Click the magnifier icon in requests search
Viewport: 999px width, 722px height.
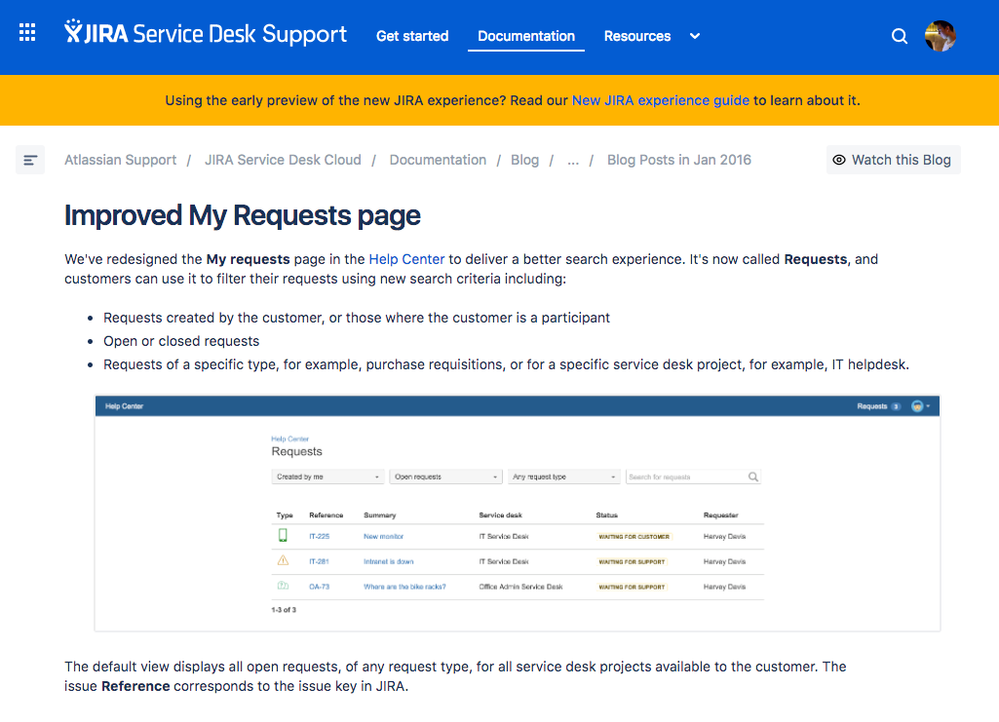[753, 477]
